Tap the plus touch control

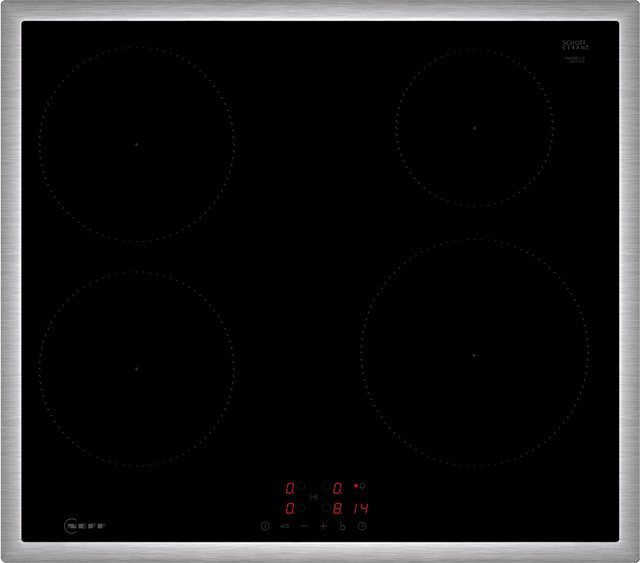[323, 526]
